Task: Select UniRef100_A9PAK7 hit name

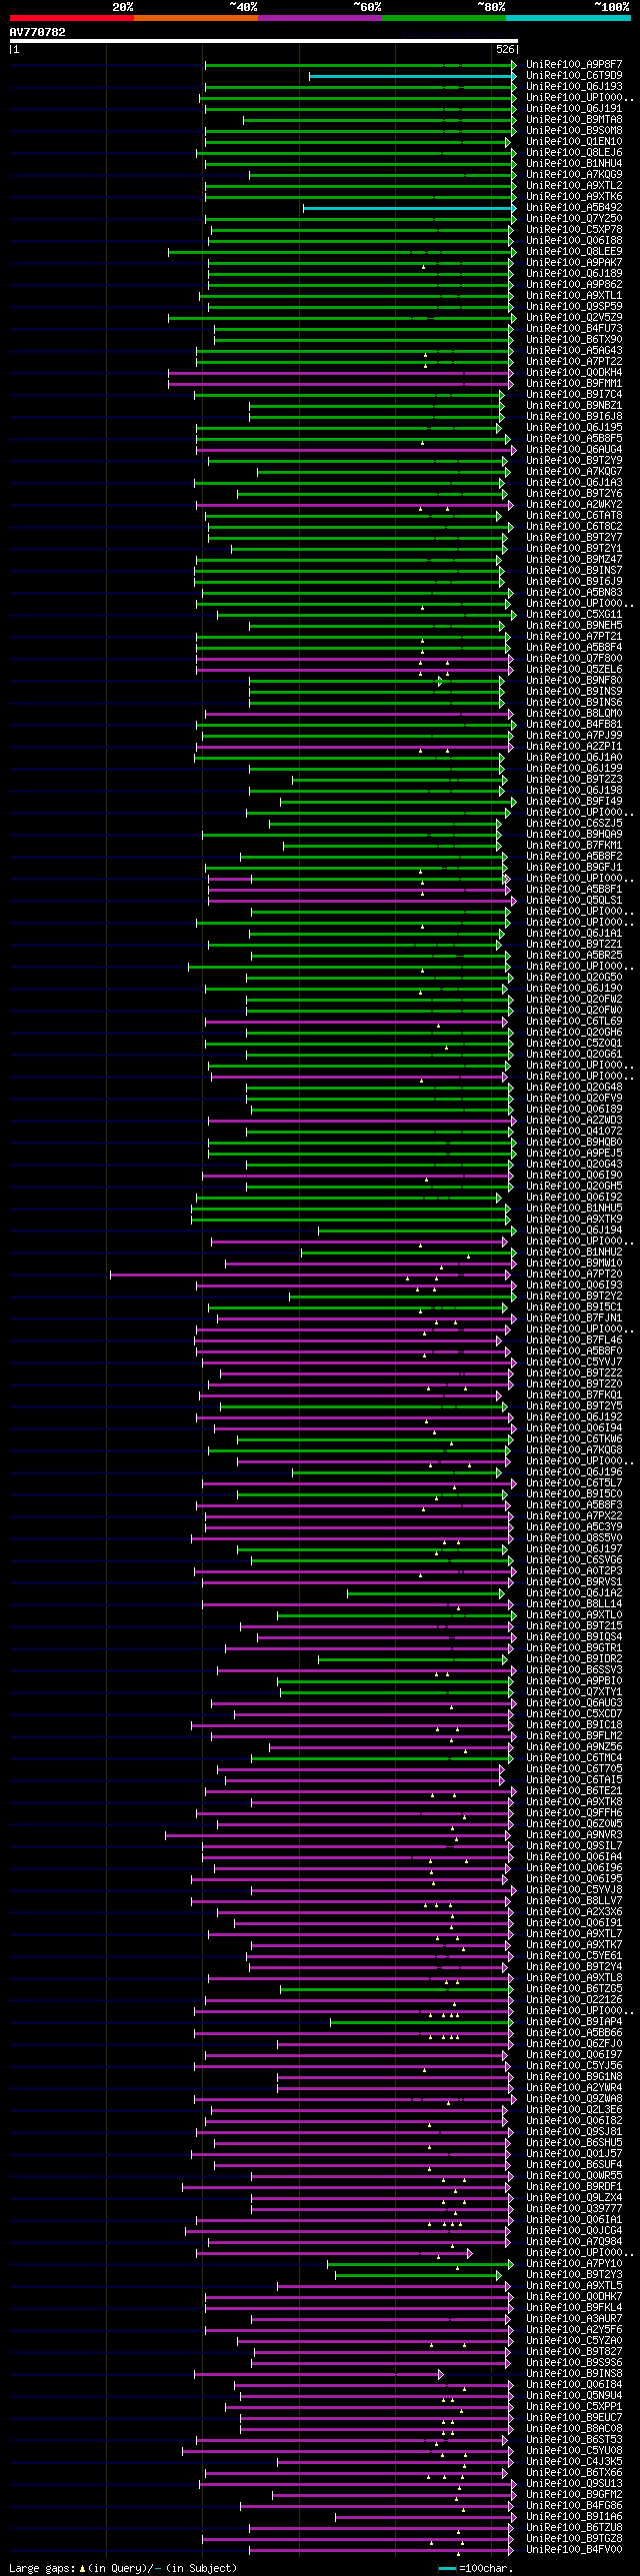Action: point(574,263)
